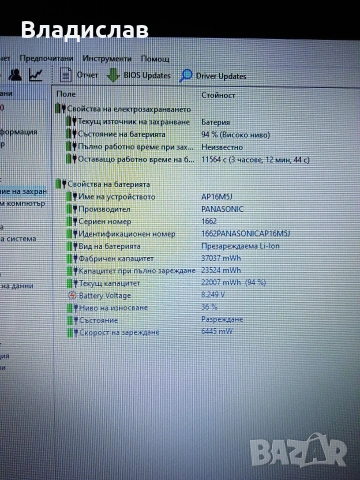
Task: Select the sidebar item ending 'а система'
Action: [x=18, y=239]
